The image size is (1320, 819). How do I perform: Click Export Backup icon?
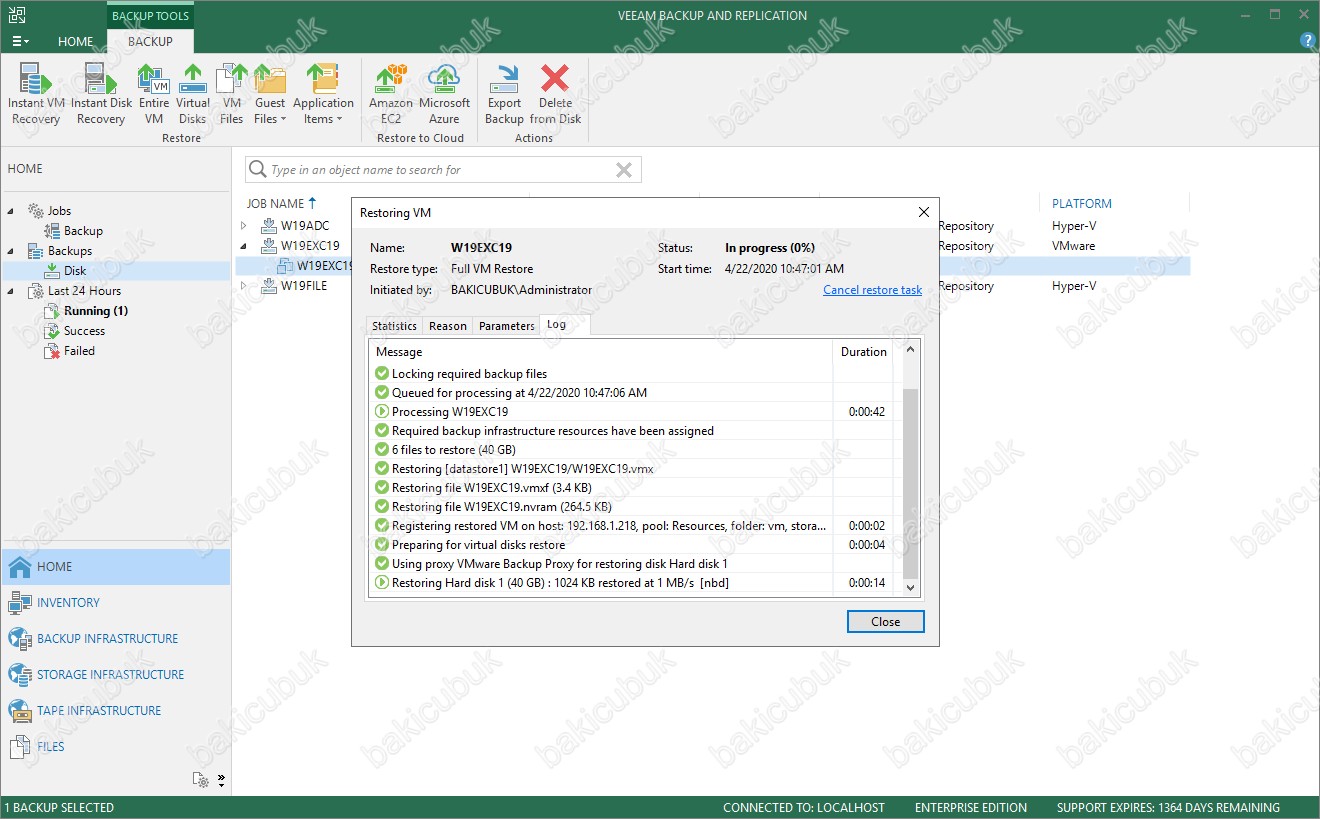pos(504,94)
